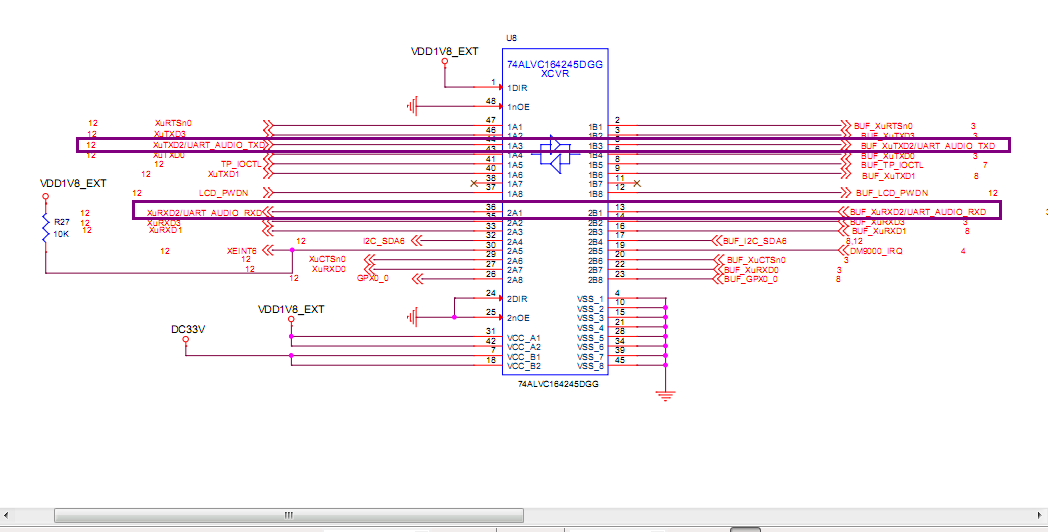Select the blue 74ALVC164245DGG part name

555,65
